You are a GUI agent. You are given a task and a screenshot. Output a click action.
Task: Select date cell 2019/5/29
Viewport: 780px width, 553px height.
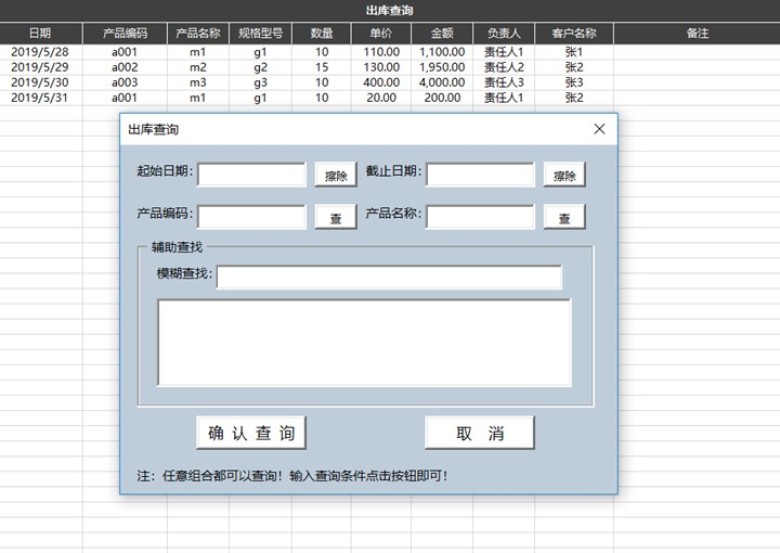point(40,67)
